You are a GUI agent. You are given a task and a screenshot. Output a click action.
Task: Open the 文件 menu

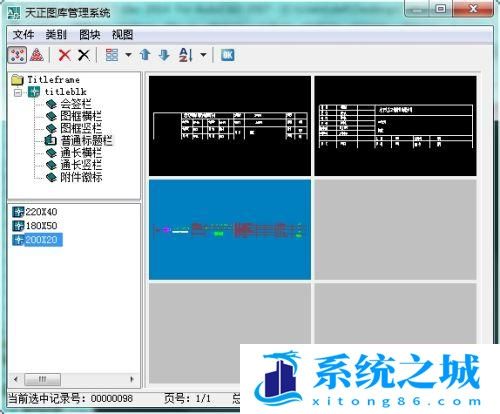pos(23,35)
